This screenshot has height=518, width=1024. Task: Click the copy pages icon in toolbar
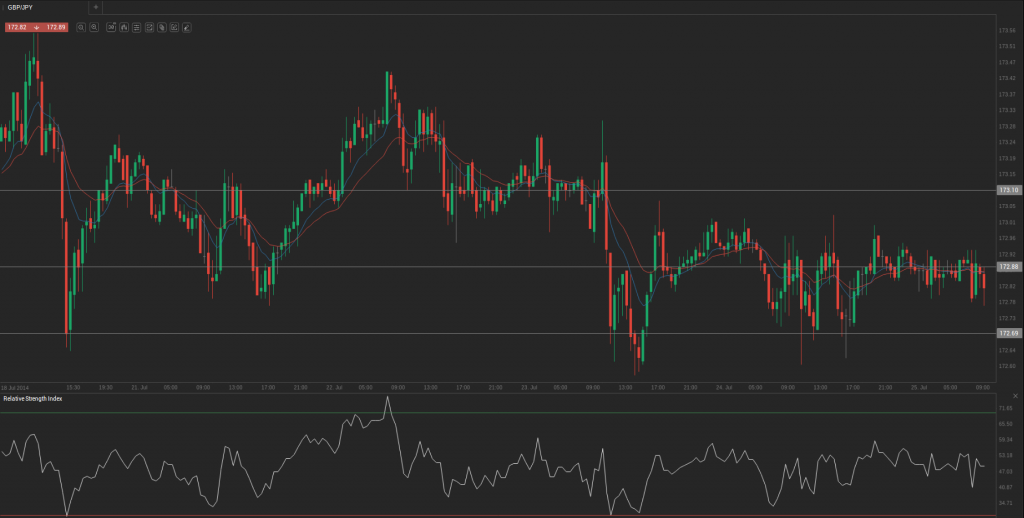161,27
